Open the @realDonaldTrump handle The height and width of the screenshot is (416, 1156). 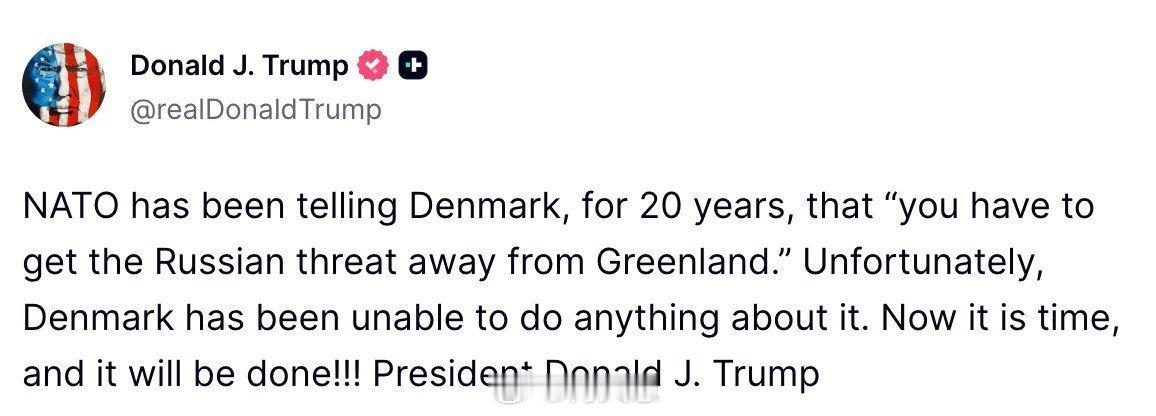pos(256,110)
